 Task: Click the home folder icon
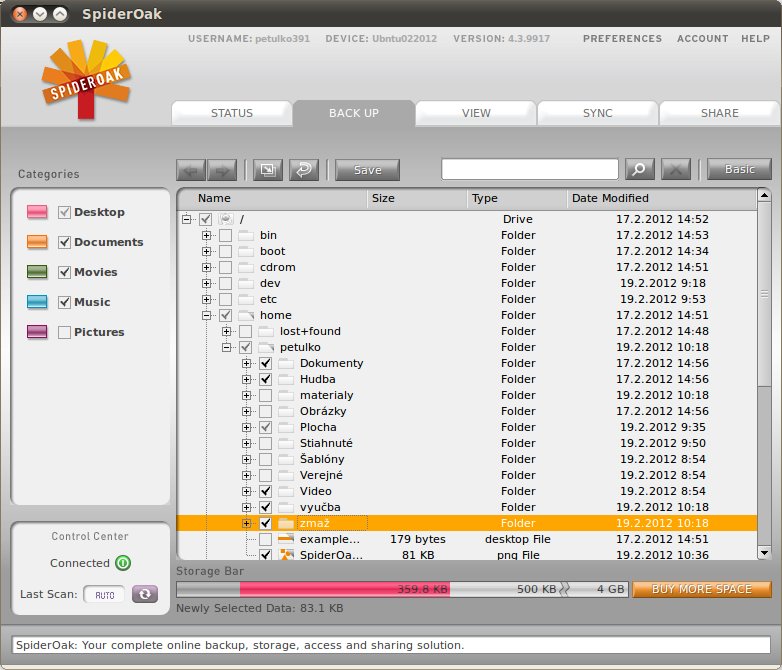click(246, 315)
